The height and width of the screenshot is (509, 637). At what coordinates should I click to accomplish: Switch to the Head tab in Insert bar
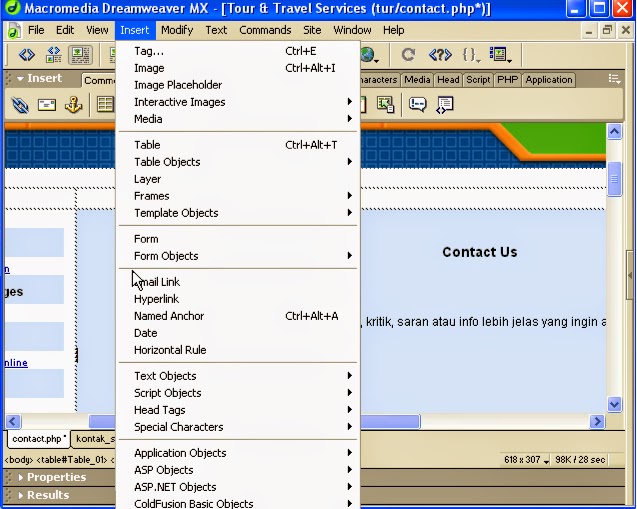click(448, 80)
